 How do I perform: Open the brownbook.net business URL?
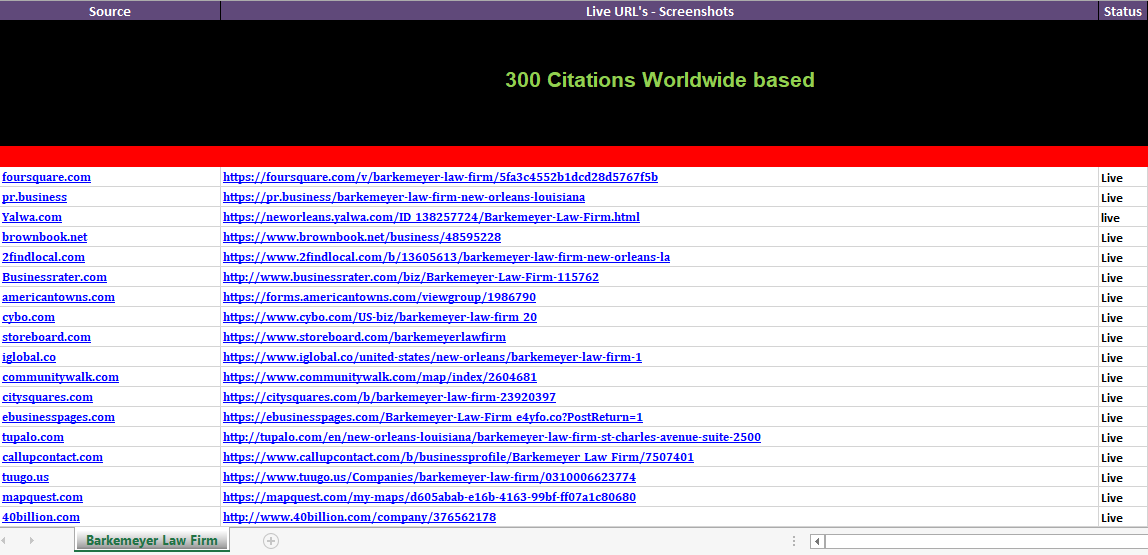click(361, 237)
